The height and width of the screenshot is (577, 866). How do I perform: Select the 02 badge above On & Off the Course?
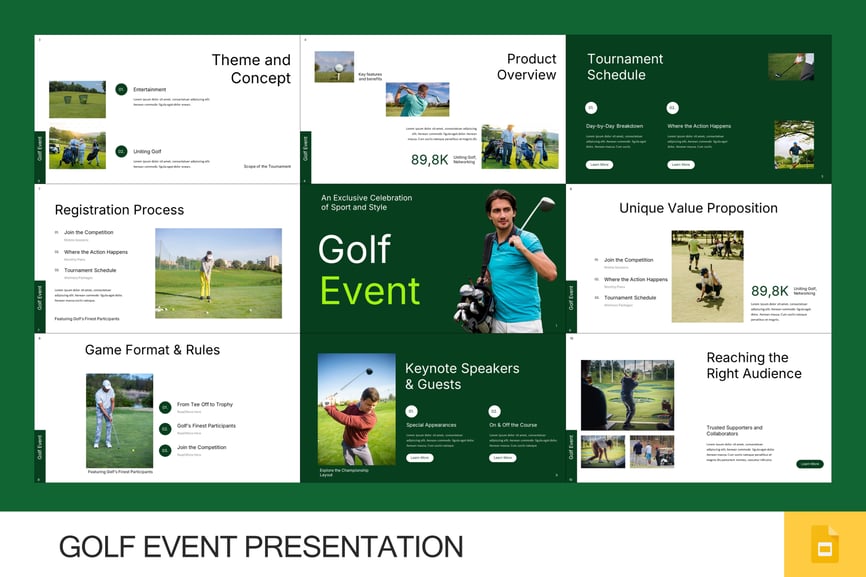pyautogui.click(x=494, y=411)
